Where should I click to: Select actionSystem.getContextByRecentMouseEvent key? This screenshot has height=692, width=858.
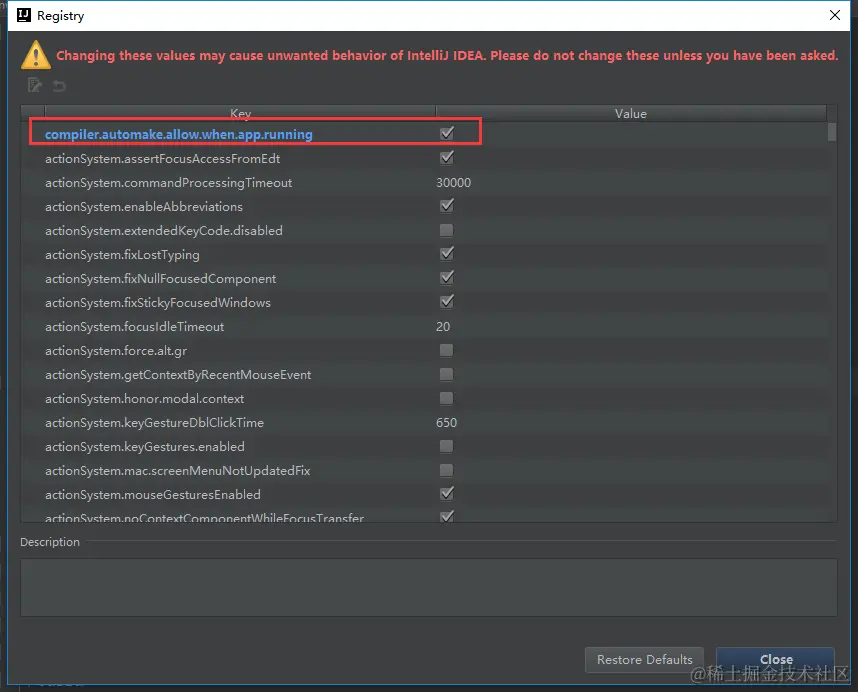[x=178, y=375]
